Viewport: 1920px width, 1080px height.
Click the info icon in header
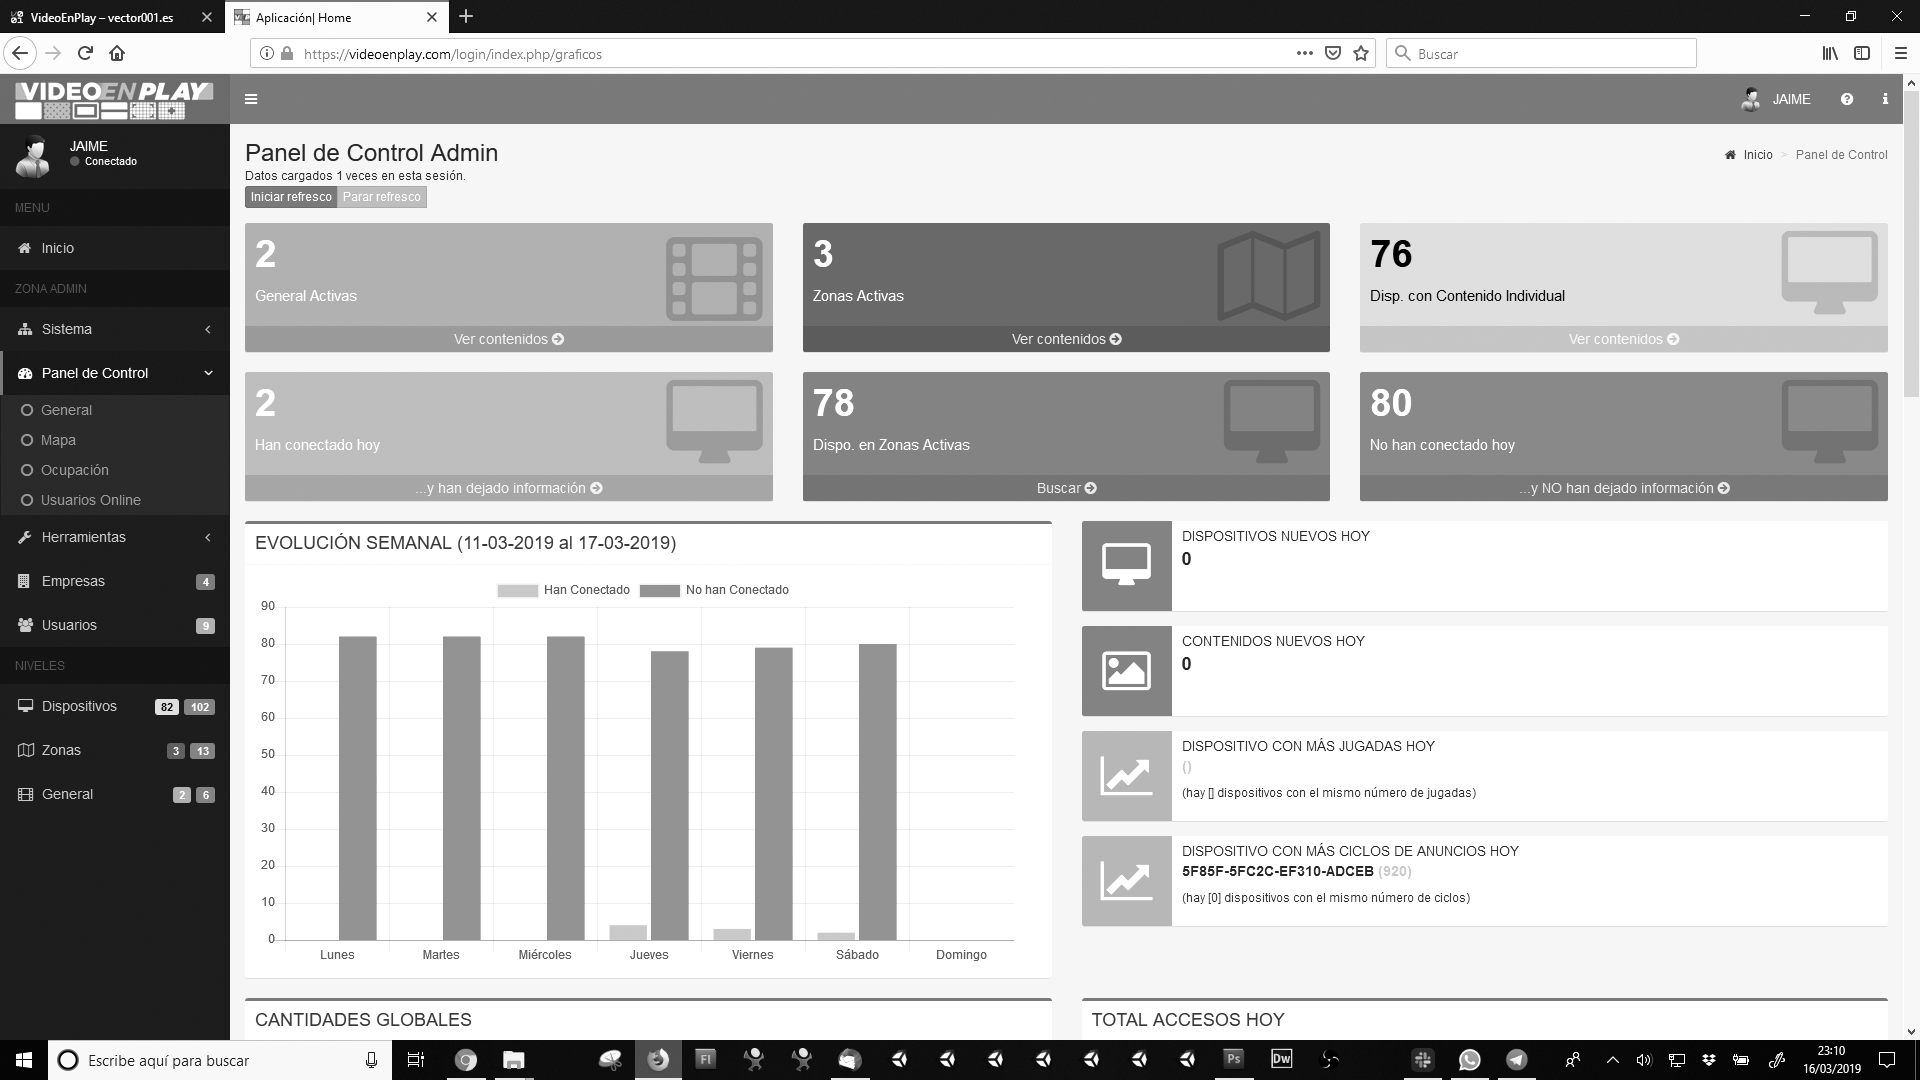pyautogui.click(x=1885, y=99)
